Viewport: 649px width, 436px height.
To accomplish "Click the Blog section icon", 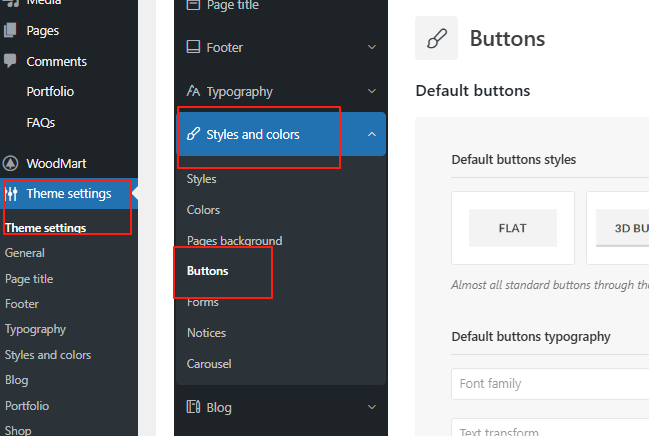I will point(194,407).
